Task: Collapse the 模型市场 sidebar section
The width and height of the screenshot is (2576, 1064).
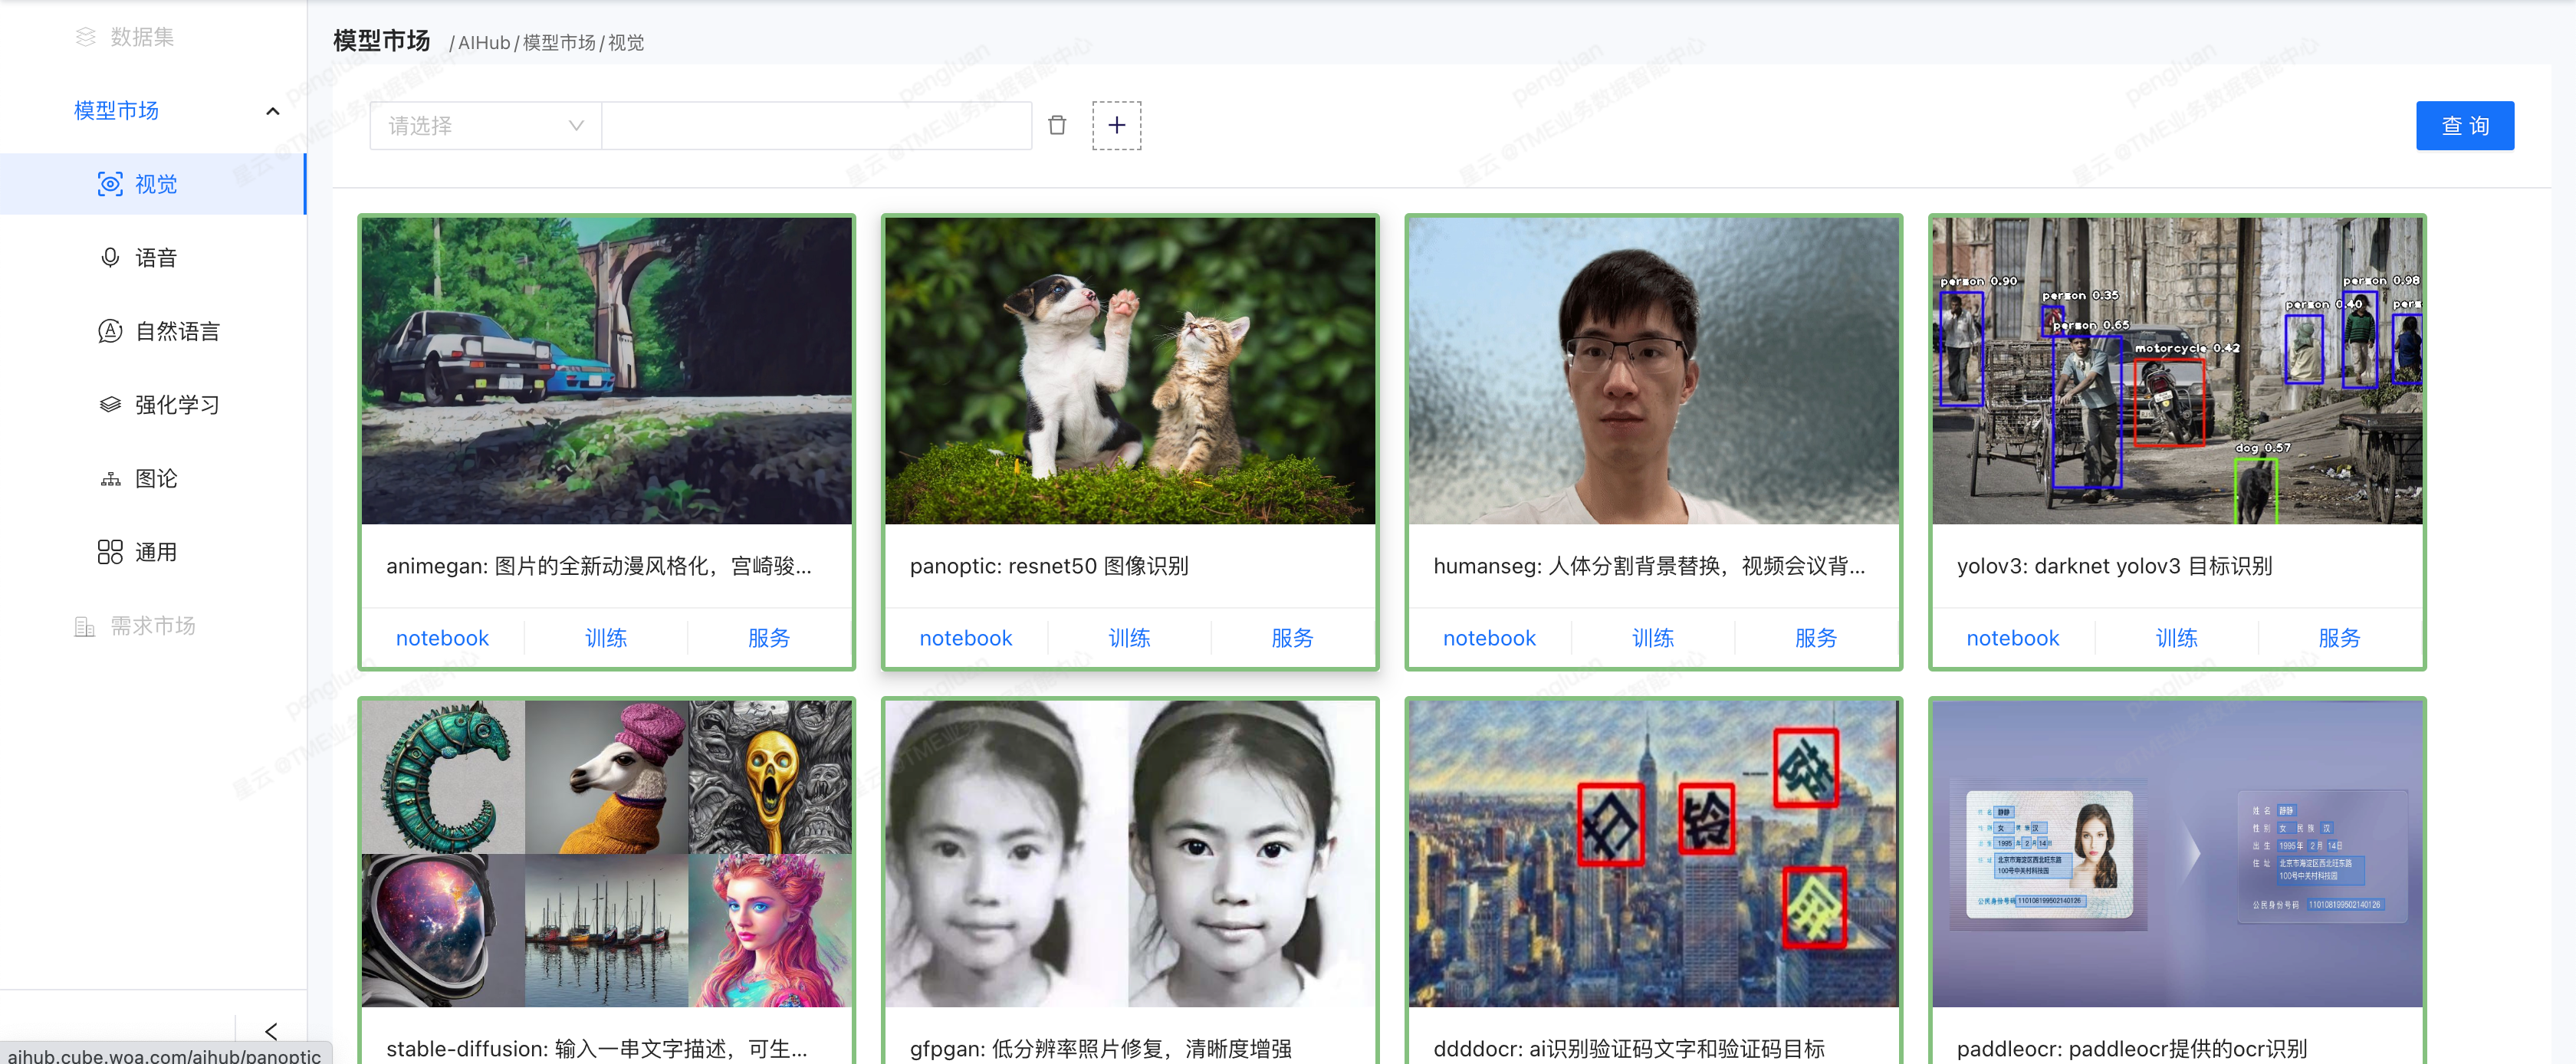Action: [x=272, y=111]
